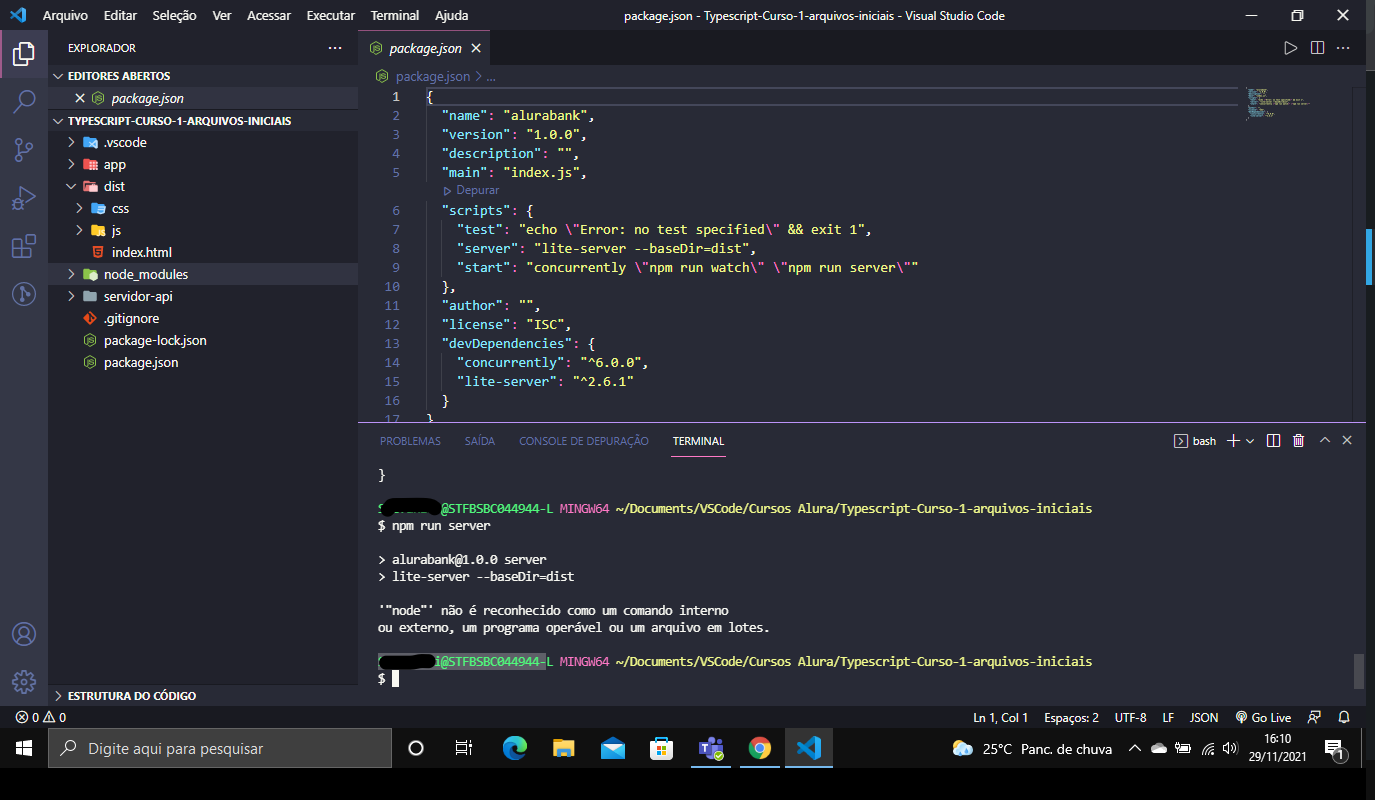Change LF end of line sequence
This screenshot has height=800, width=1375.
1168,718
